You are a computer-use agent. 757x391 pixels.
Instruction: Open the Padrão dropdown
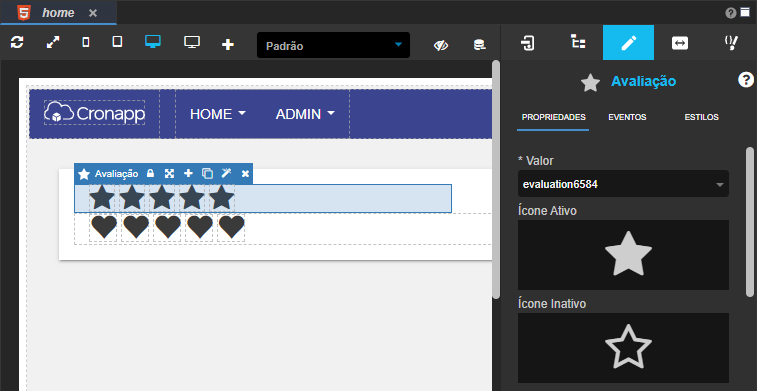(334, 45)
